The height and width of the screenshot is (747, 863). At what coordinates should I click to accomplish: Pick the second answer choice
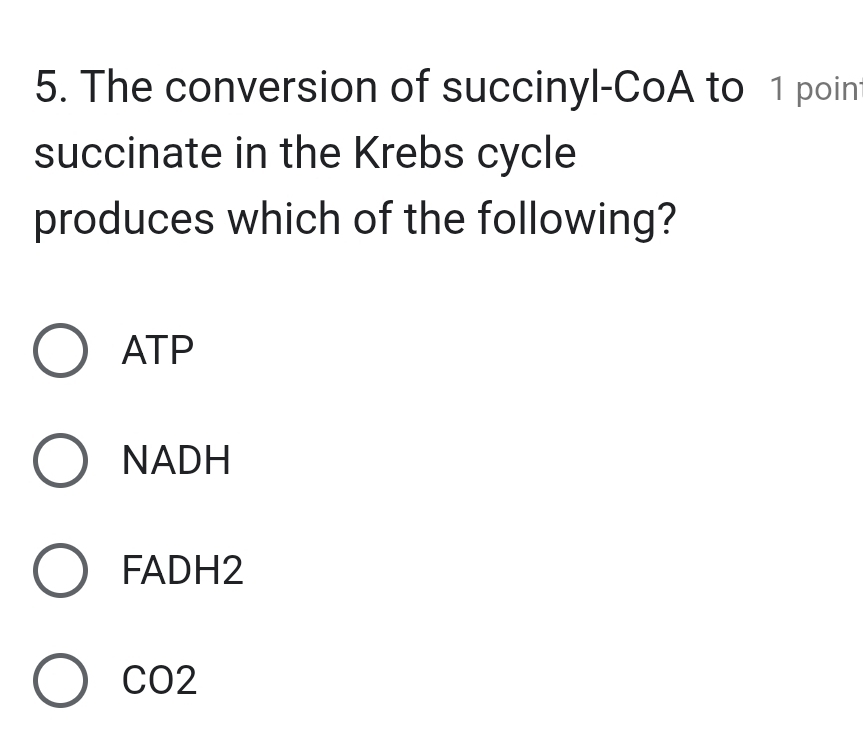pyautogui.click(x=60, y=460)
